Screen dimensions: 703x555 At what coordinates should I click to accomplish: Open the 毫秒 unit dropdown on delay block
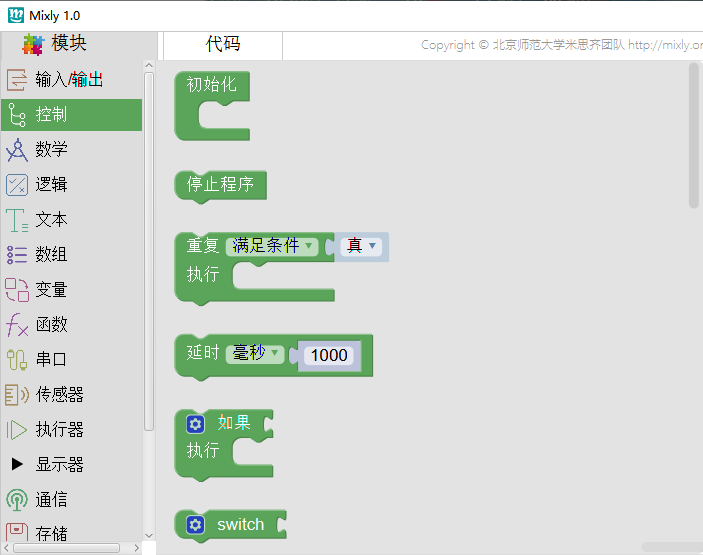[x=255, y=354]
